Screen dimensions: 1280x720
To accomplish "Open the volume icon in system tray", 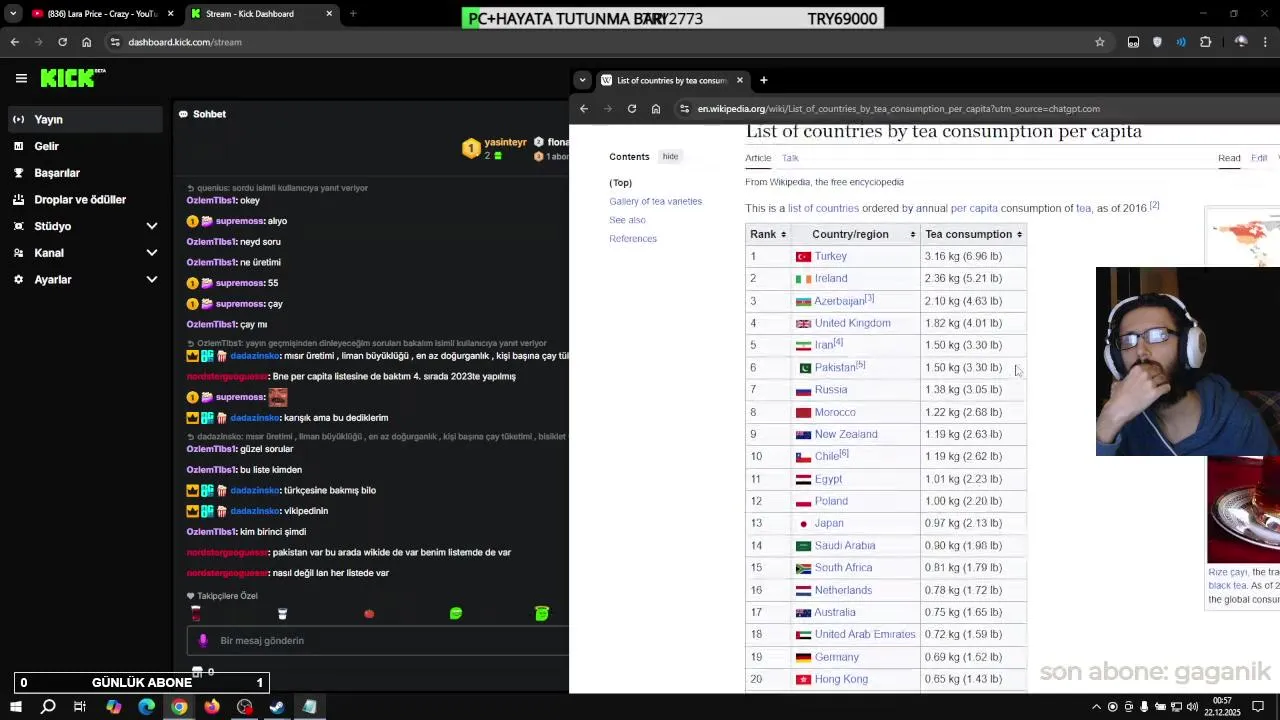I will point(1192,707).
